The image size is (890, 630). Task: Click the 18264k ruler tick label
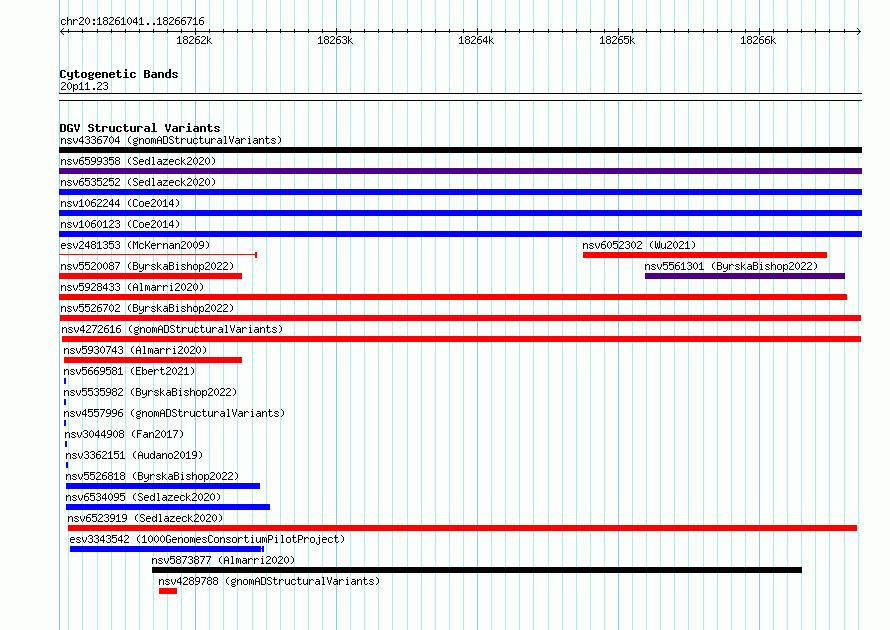(x=476, y=40)
